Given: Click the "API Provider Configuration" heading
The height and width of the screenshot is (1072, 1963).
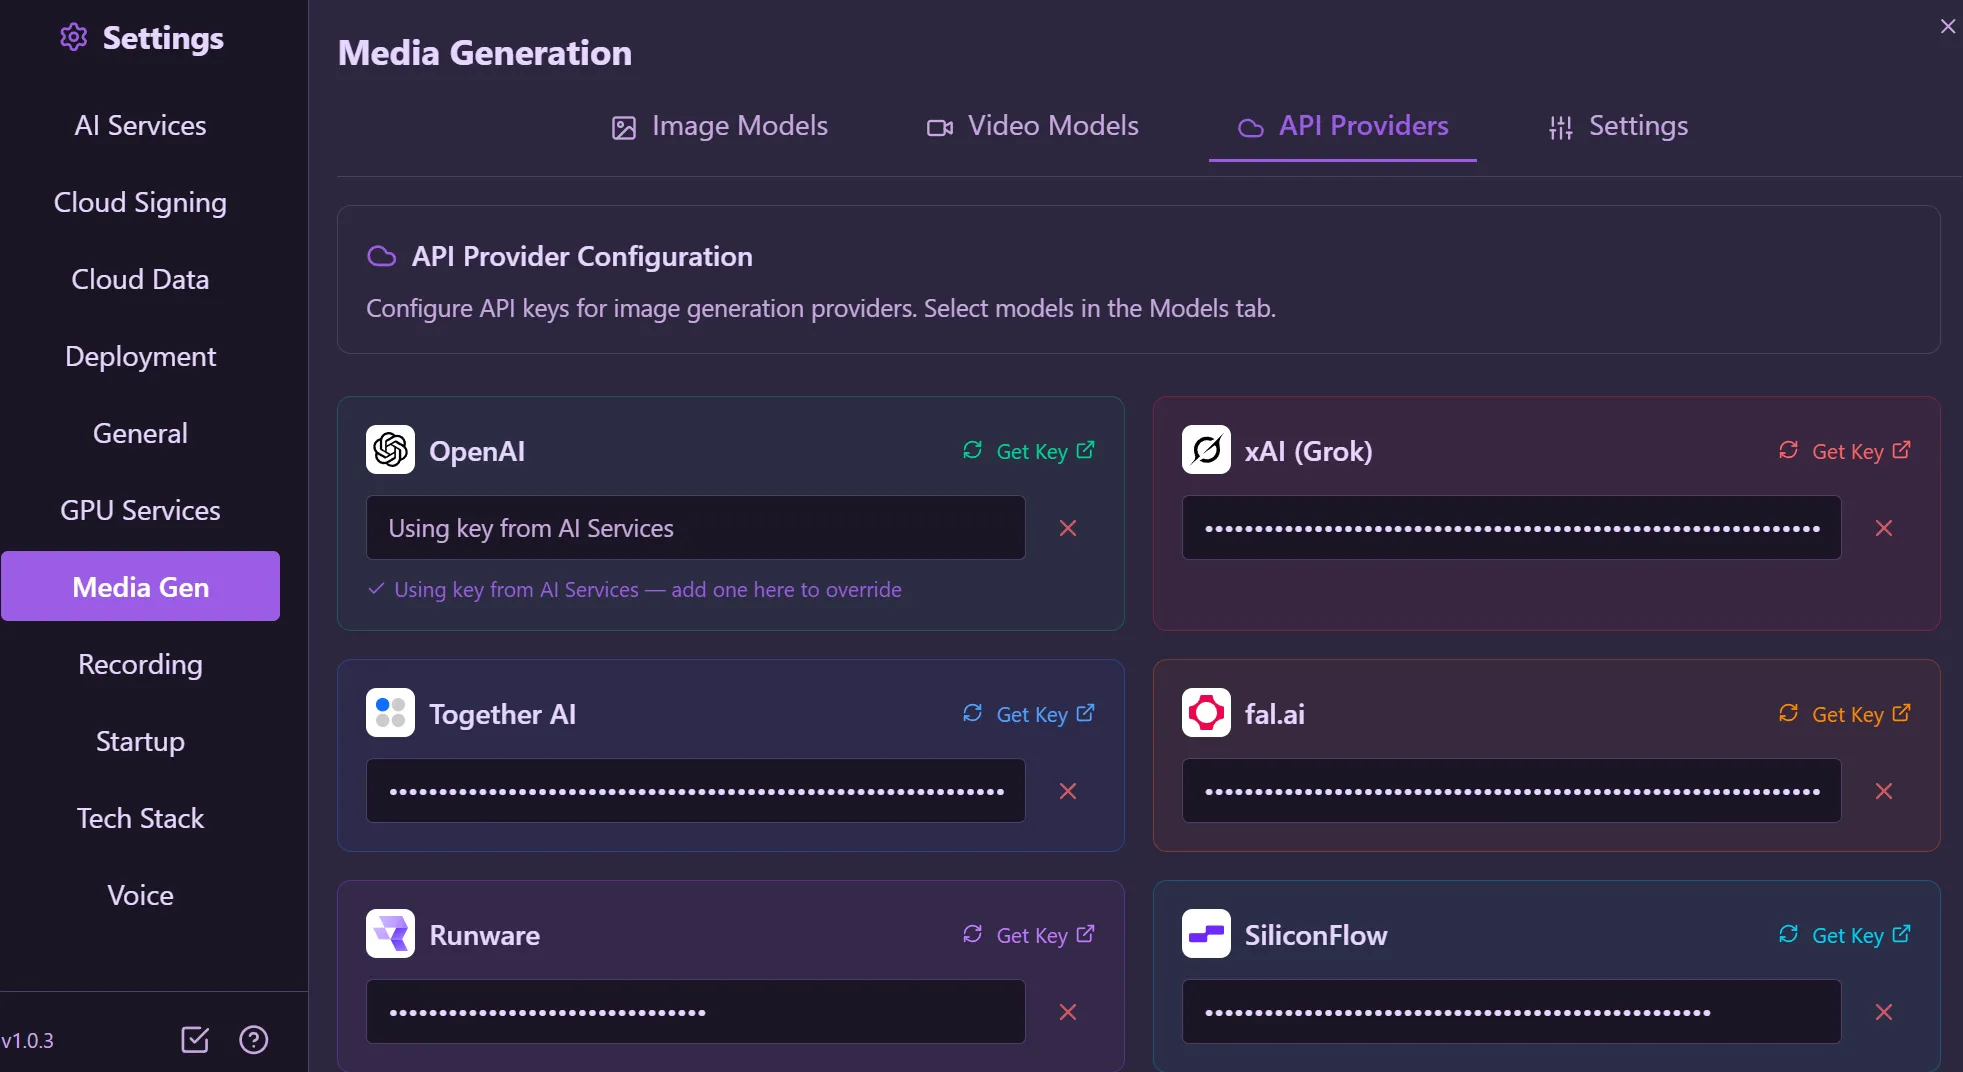Looking at the screenshot, I should 582,257.
